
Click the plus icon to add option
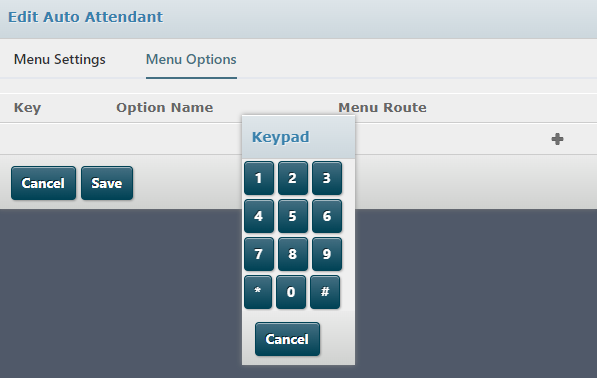[x=557, y=139]
